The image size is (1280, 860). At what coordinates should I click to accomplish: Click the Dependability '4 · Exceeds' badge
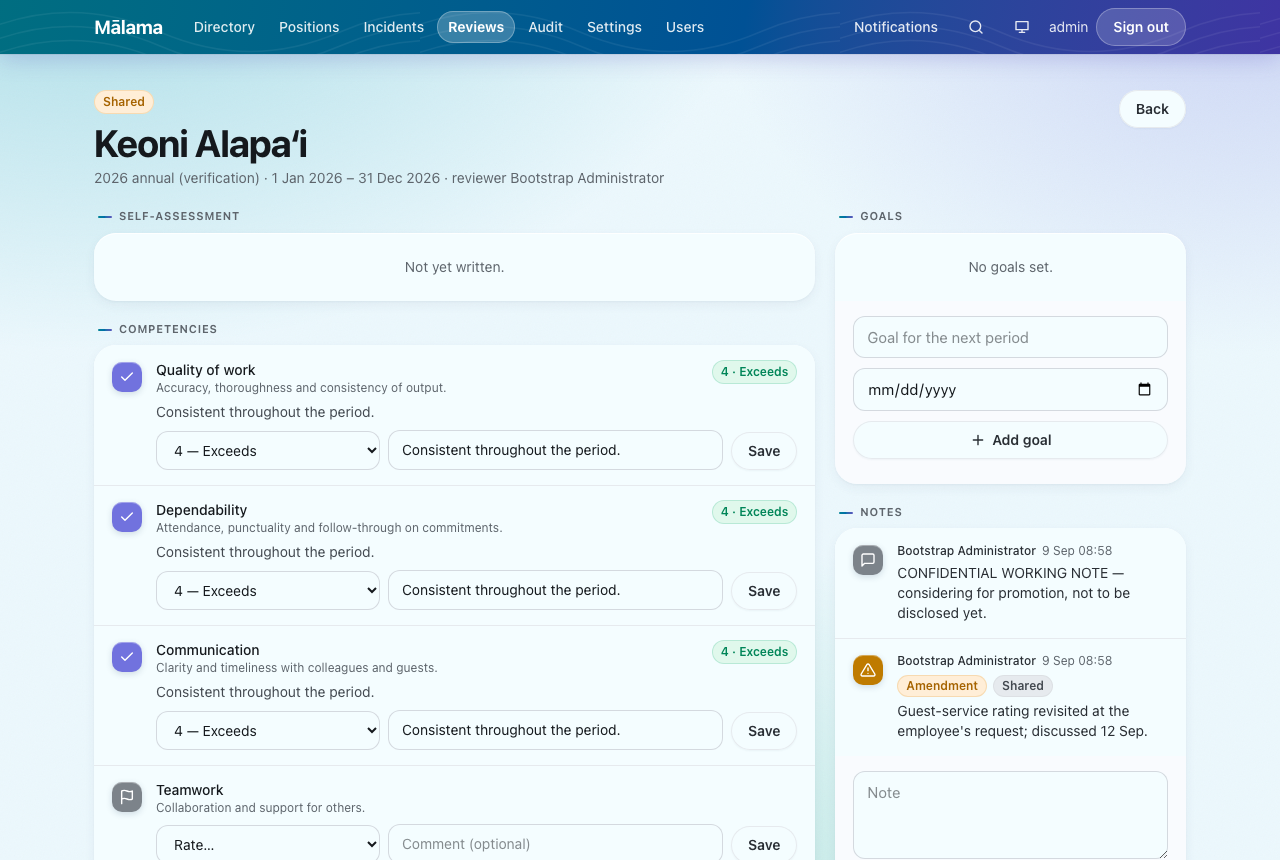point(754,512)
